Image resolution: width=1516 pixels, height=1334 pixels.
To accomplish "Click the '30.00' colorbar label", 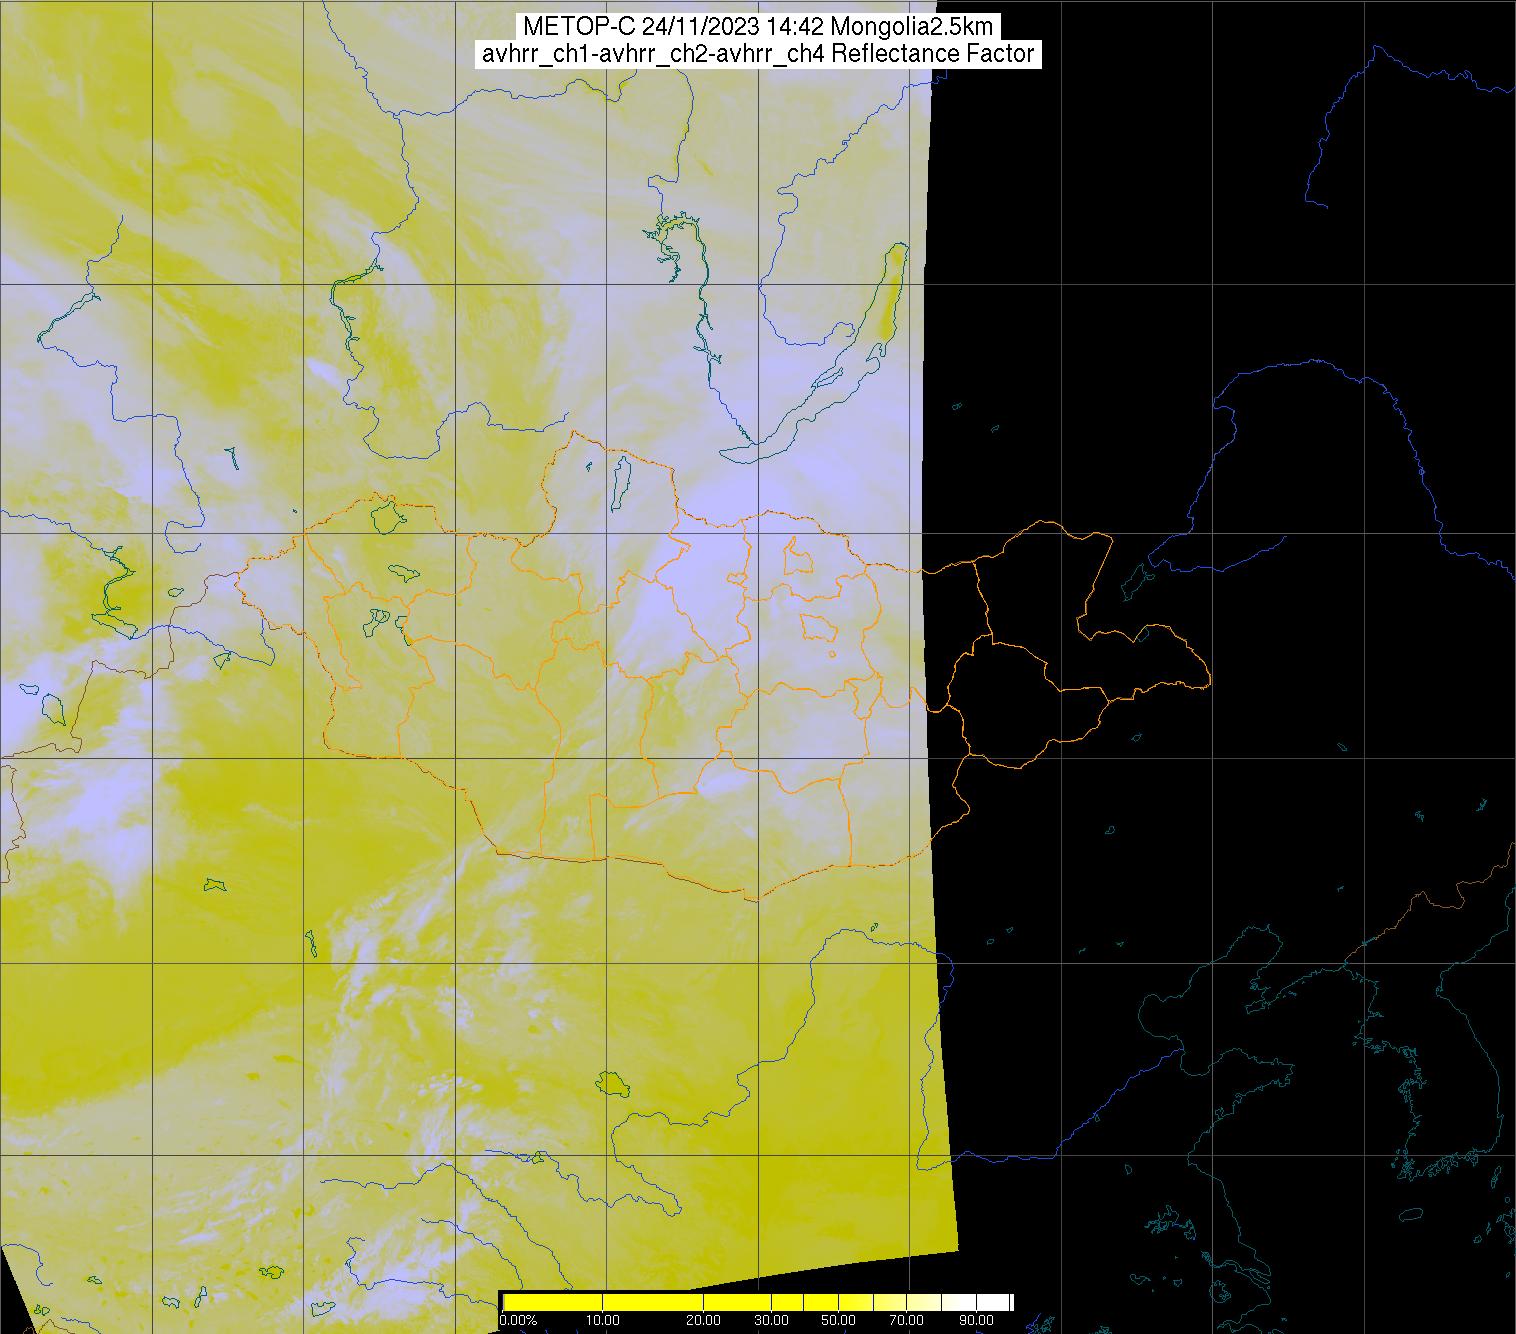I will pos(771,1320).
